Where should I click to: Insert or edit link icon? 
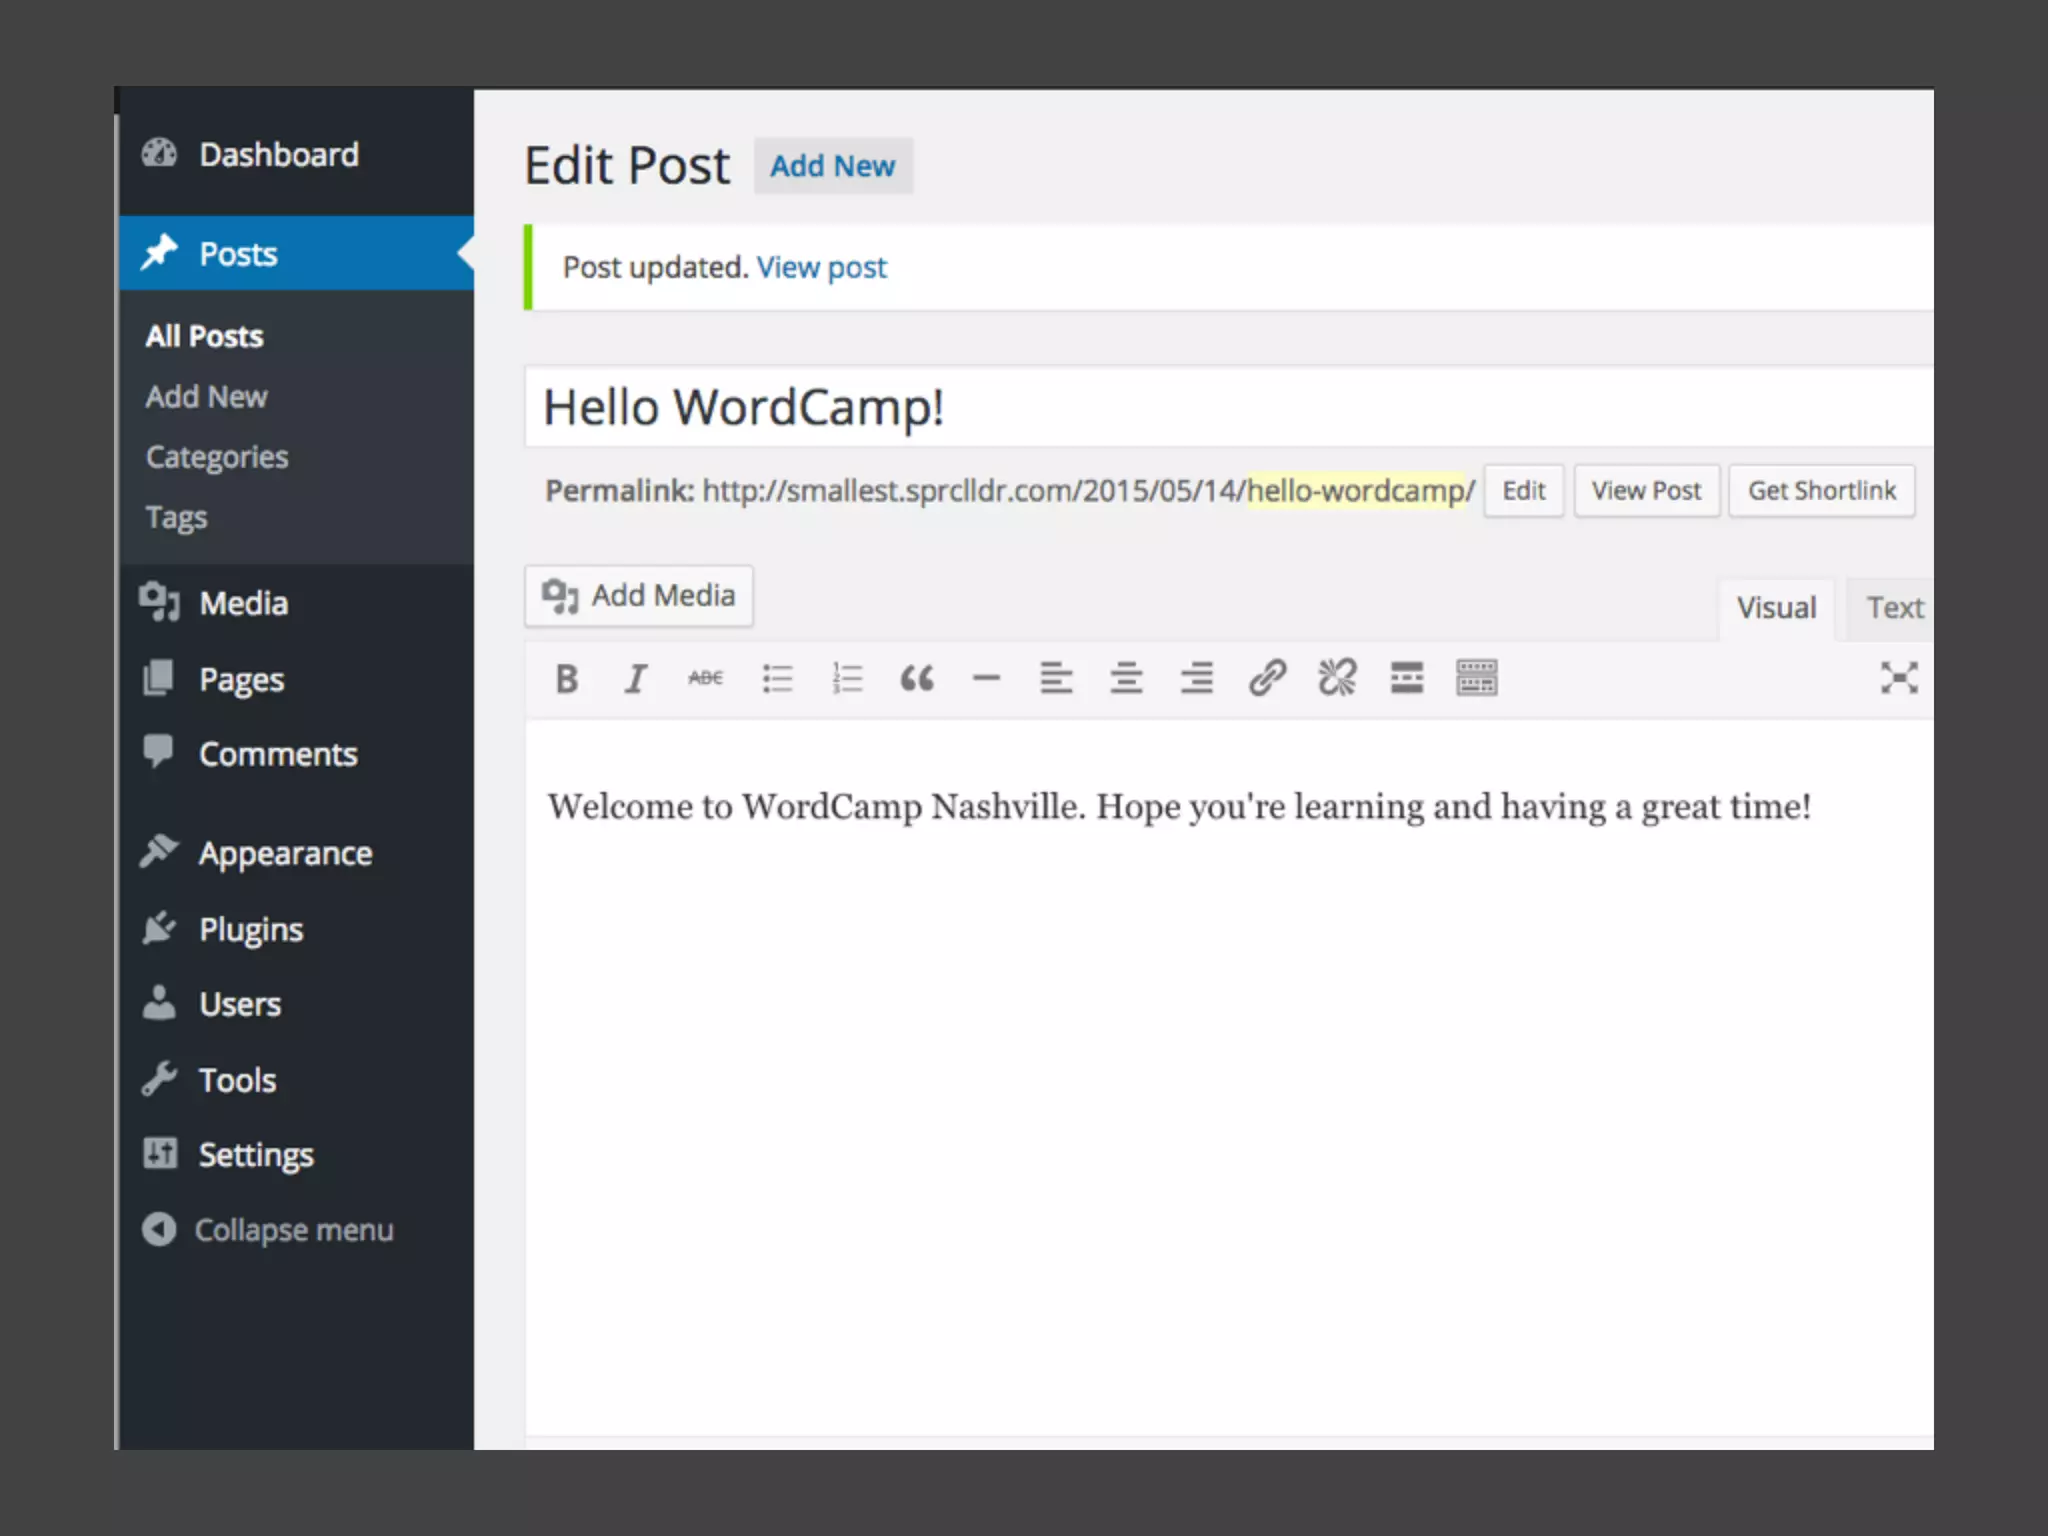pyautogui.click(x=1266, y=679)
